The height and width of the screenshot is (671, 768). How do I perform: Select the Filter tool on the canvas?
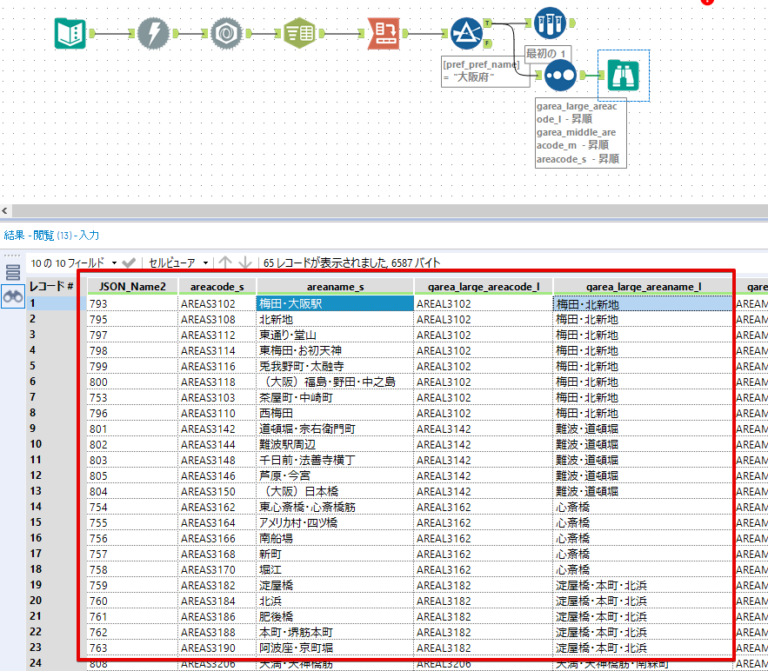pyautogui.click(x=466, y=35)
